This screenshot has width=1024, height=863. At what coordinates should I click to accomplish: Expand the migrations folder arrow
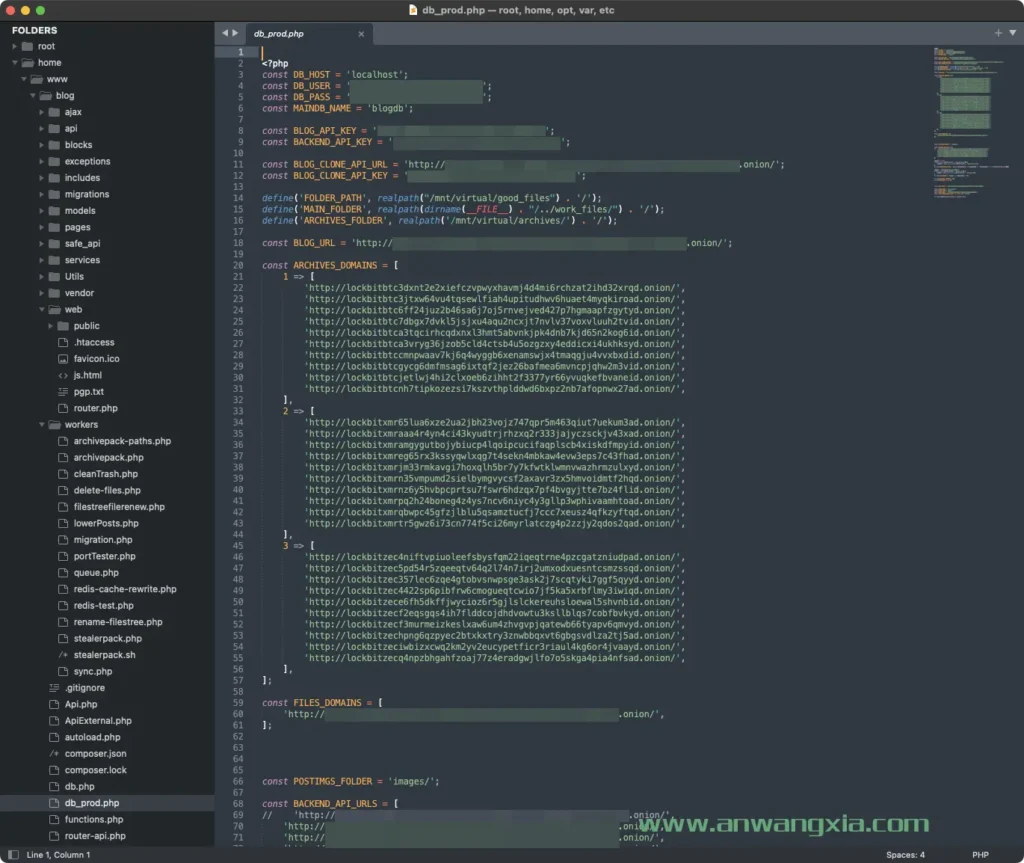[42, 194]
